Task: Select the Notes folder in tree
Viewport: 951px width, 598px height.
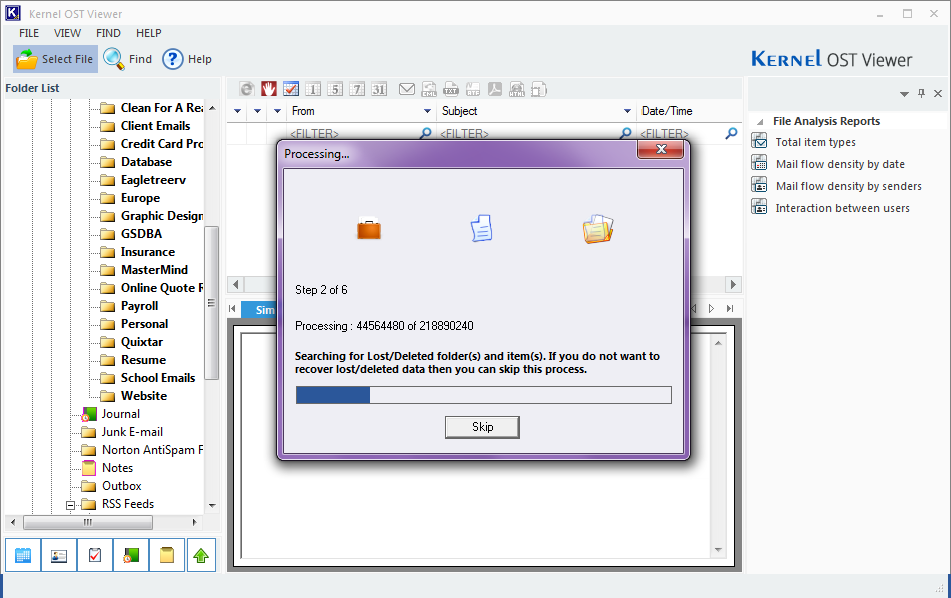Action: [117, 468]
